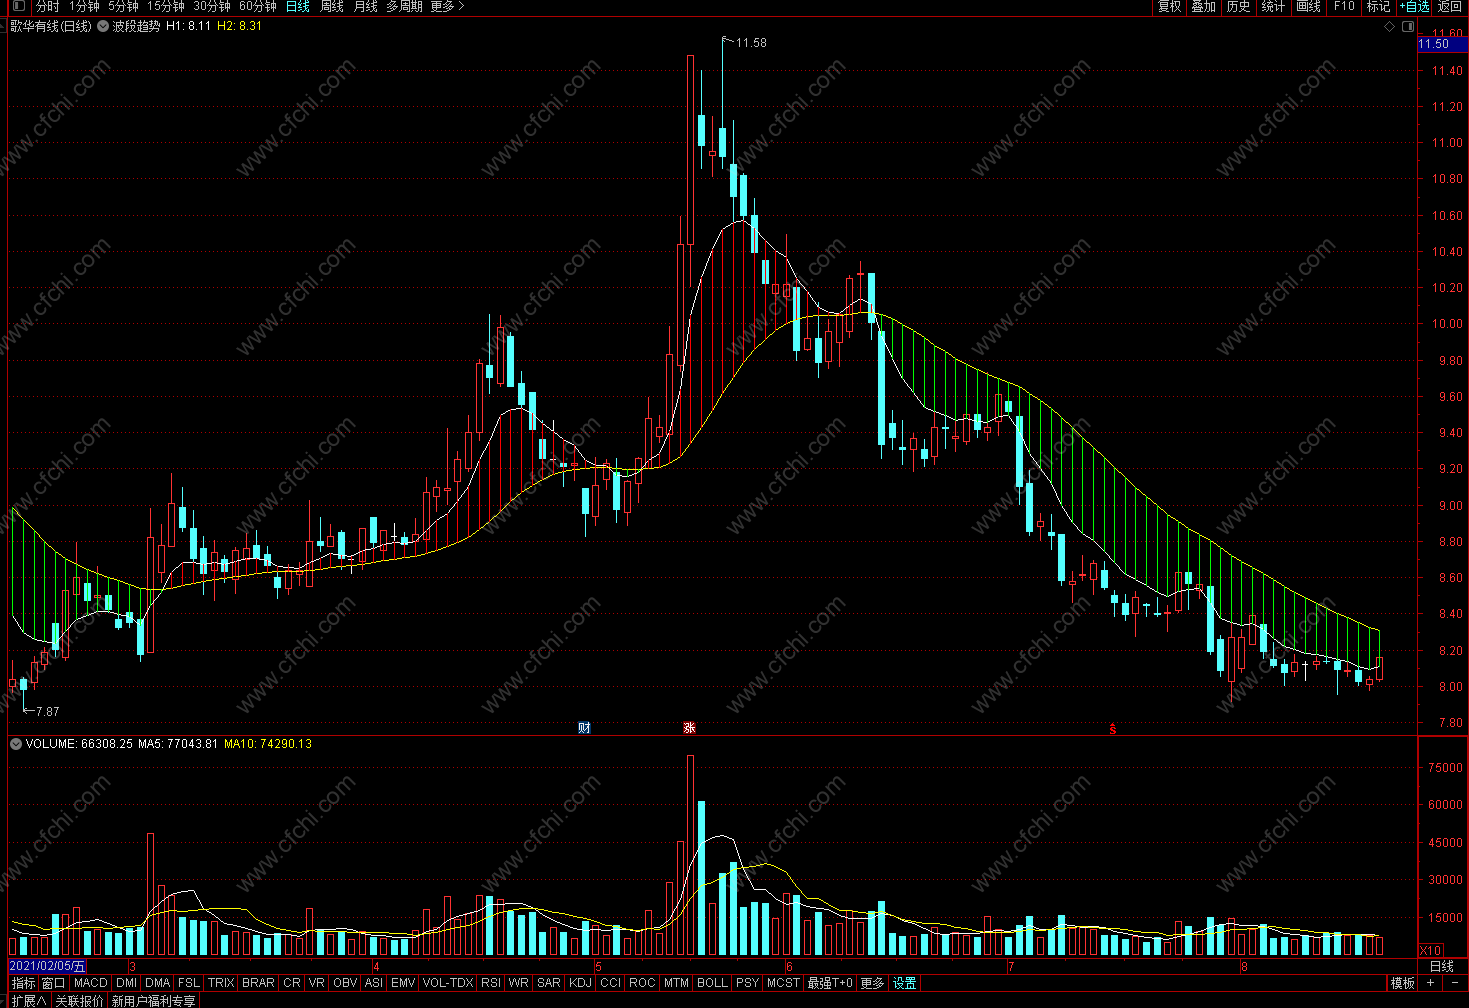Select the EMV indicator
1469x1008 pixels.
click(403, 983)
